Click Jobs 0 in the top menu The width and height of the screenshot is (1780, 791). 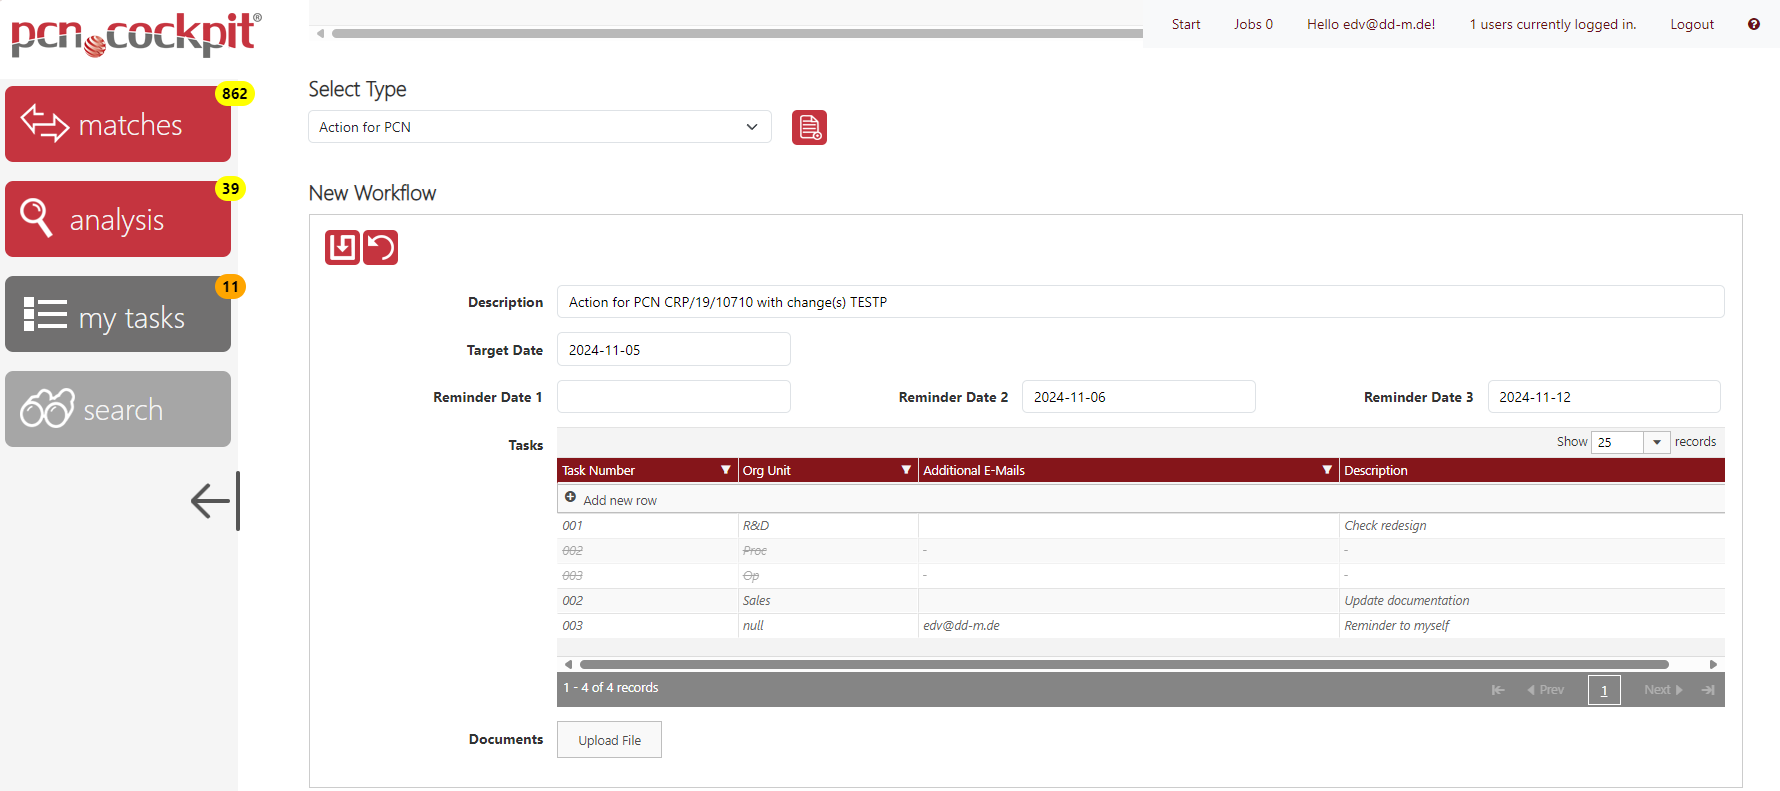[1252, 24]
